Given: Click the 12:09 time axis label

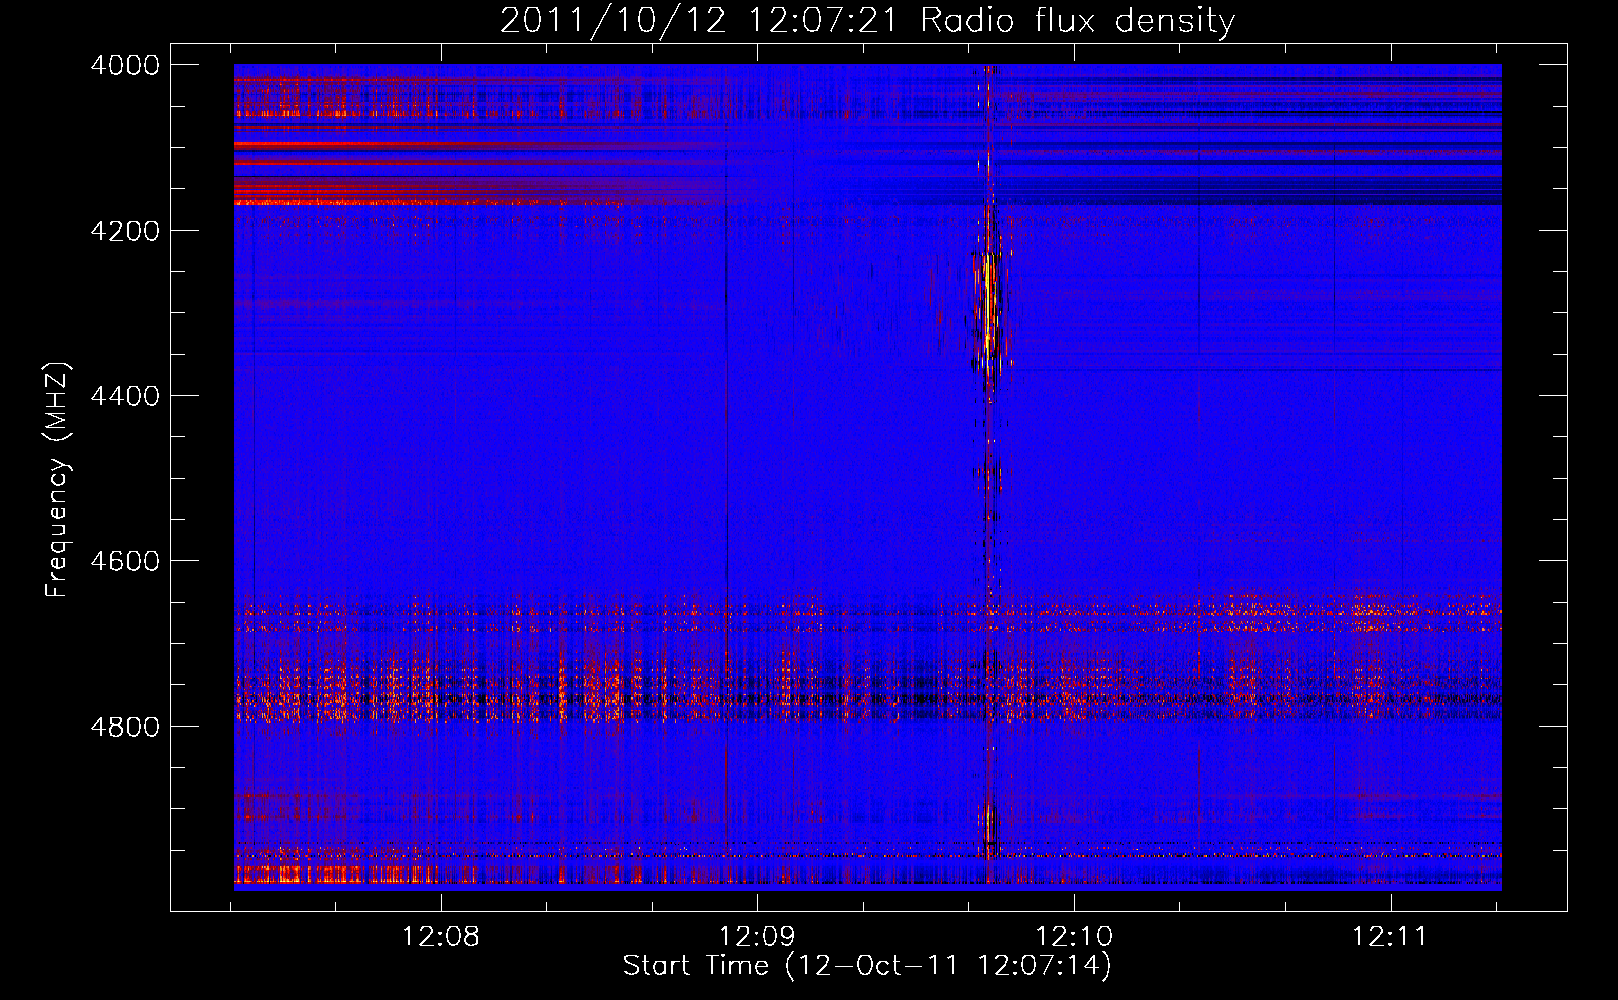Looking at the screenshot, I should point(757,937).
